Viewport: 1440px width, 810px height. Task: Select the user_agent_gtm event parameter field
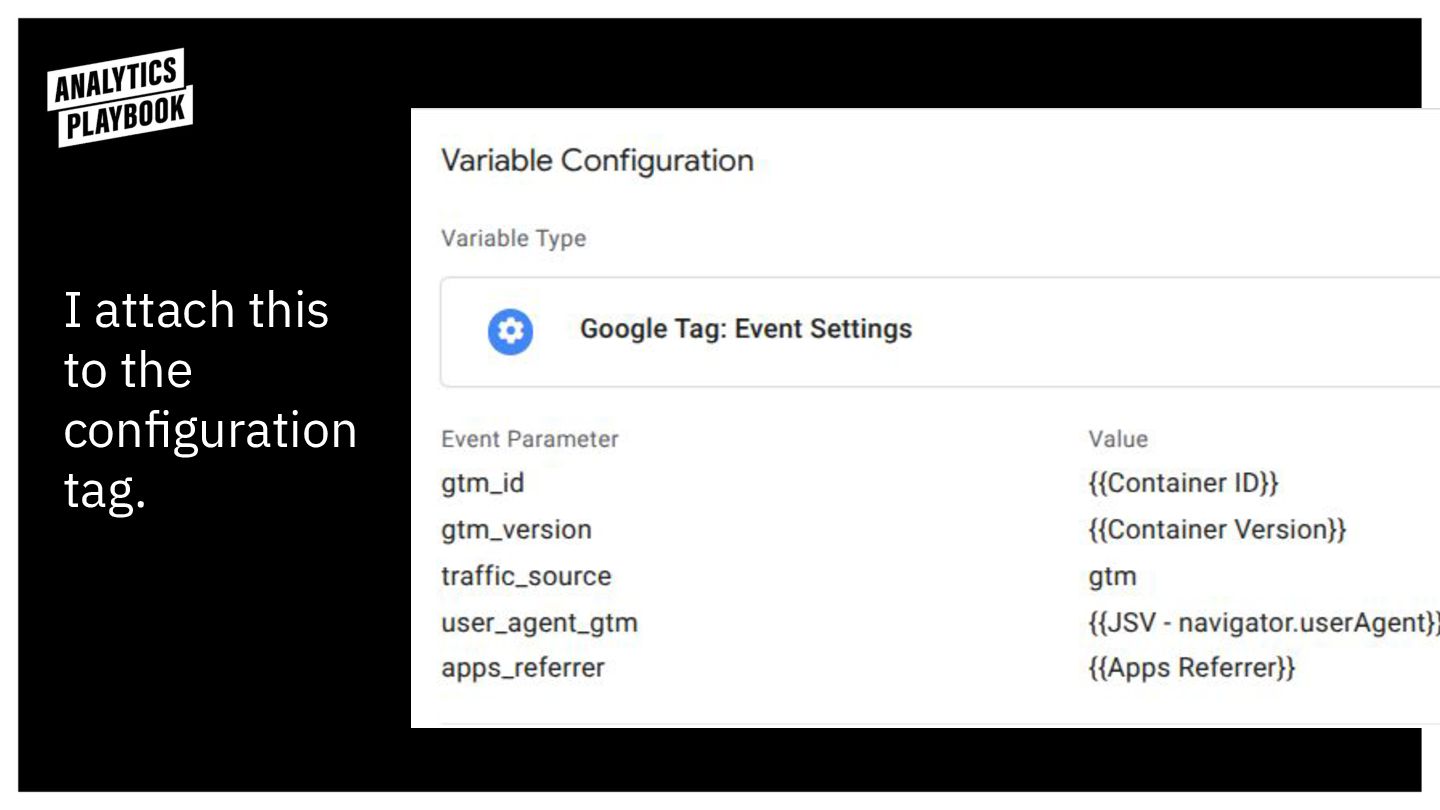coord(539,623)
